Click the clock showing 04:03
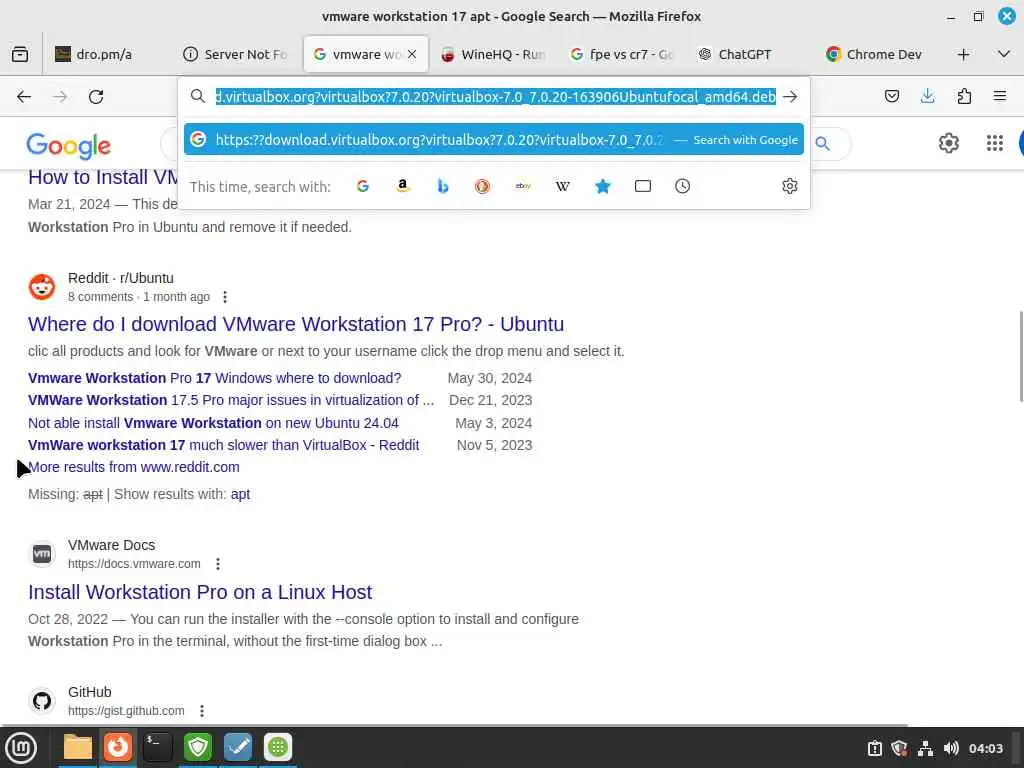The width and height of the screenshot is (1024, 768). tap(985, 748)
